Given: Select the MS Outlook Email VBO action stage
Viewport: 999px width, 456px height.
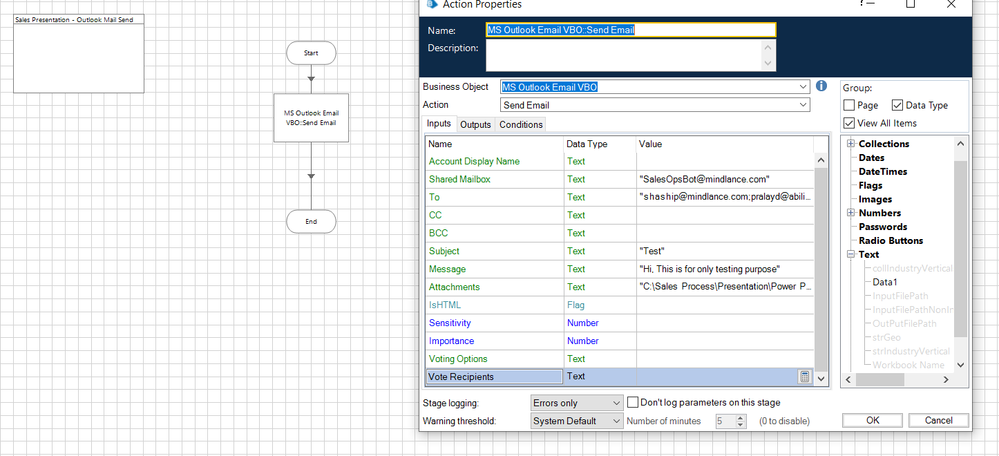Looking at the screenshot, I should pos(311,119).
